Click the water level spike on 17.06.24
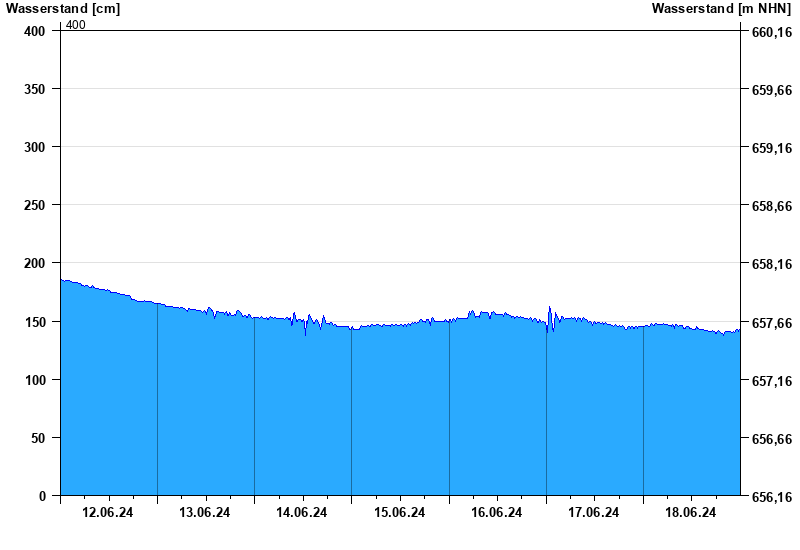The image size is (800, 550). (550, 310)
